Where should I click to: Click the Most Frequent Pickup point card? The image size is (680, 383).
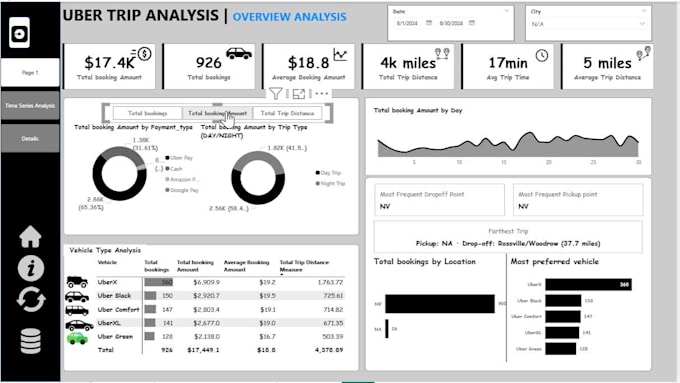[578, 200]
